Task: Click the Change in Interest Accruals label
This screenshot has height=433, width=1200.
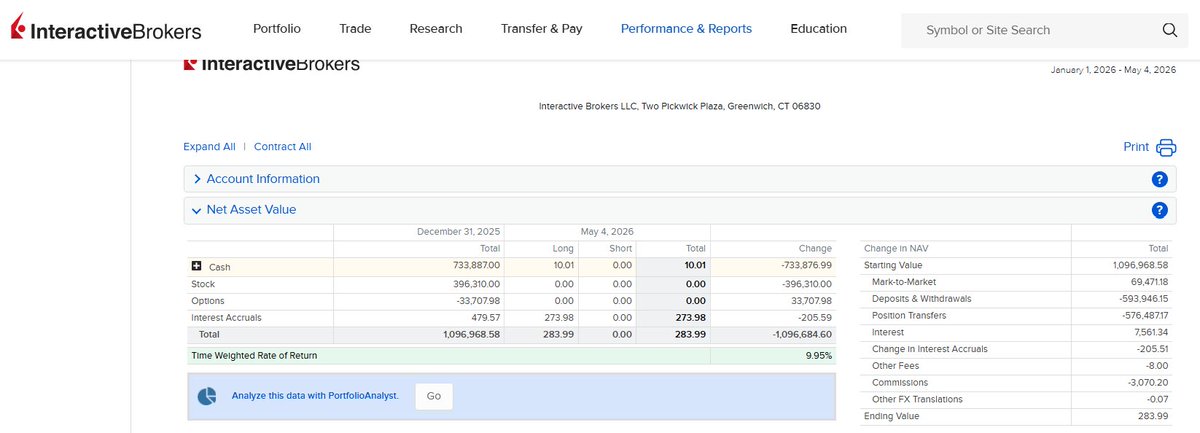Action: (x=930, y=349)
